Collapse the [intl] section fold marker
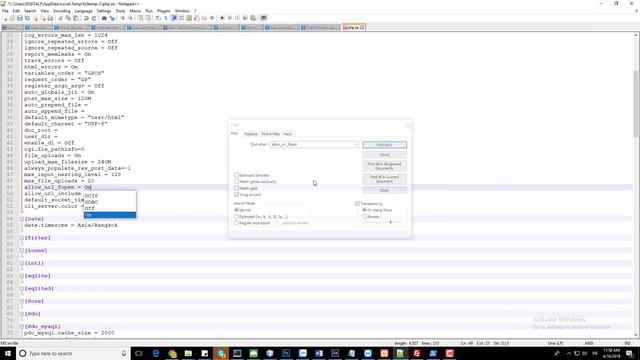This screenshot has height=360, width=640. coord(22,263)
